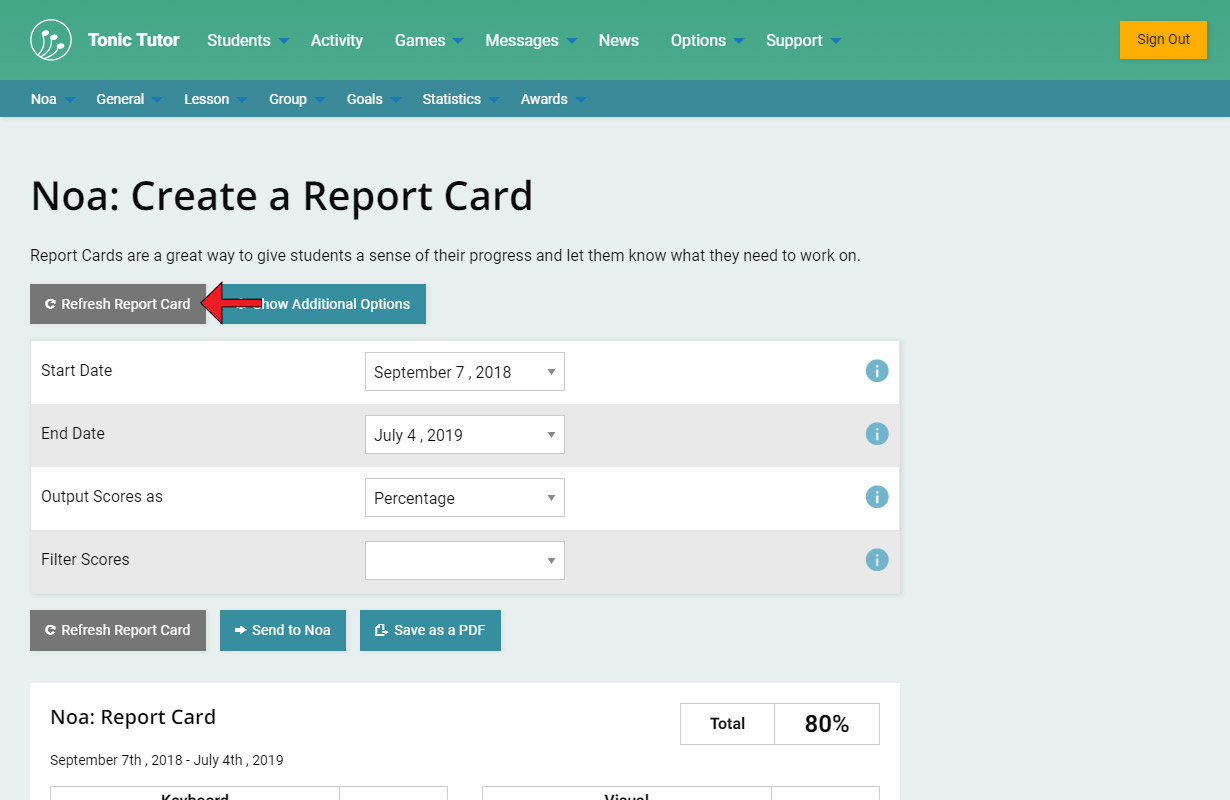Click the Sign Out button
Screen dimensions: 1230x800
click(1162, 40)
